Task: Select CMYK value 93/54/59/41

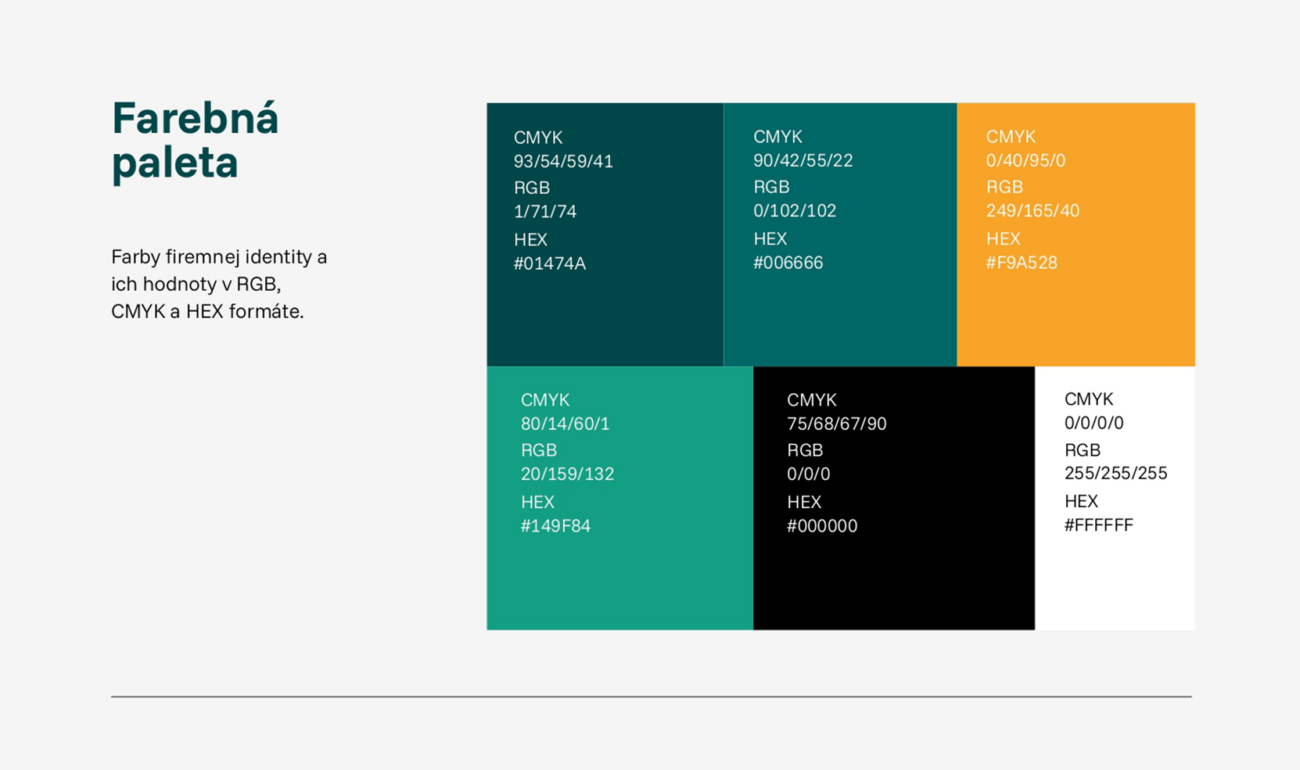Action: click(x=563, y=162)
